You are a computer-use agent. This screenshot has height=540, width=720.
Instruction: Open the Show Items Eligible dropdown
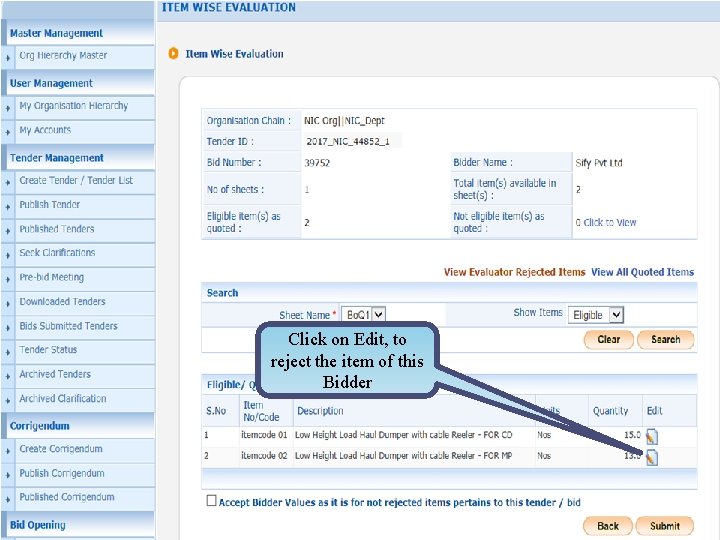tap(596, 315)
